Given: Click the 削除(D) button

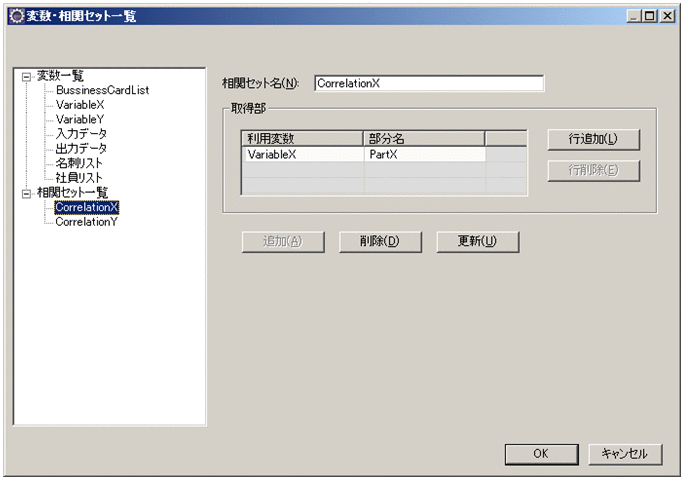Looking at the screenshot, I should (380, 242).
